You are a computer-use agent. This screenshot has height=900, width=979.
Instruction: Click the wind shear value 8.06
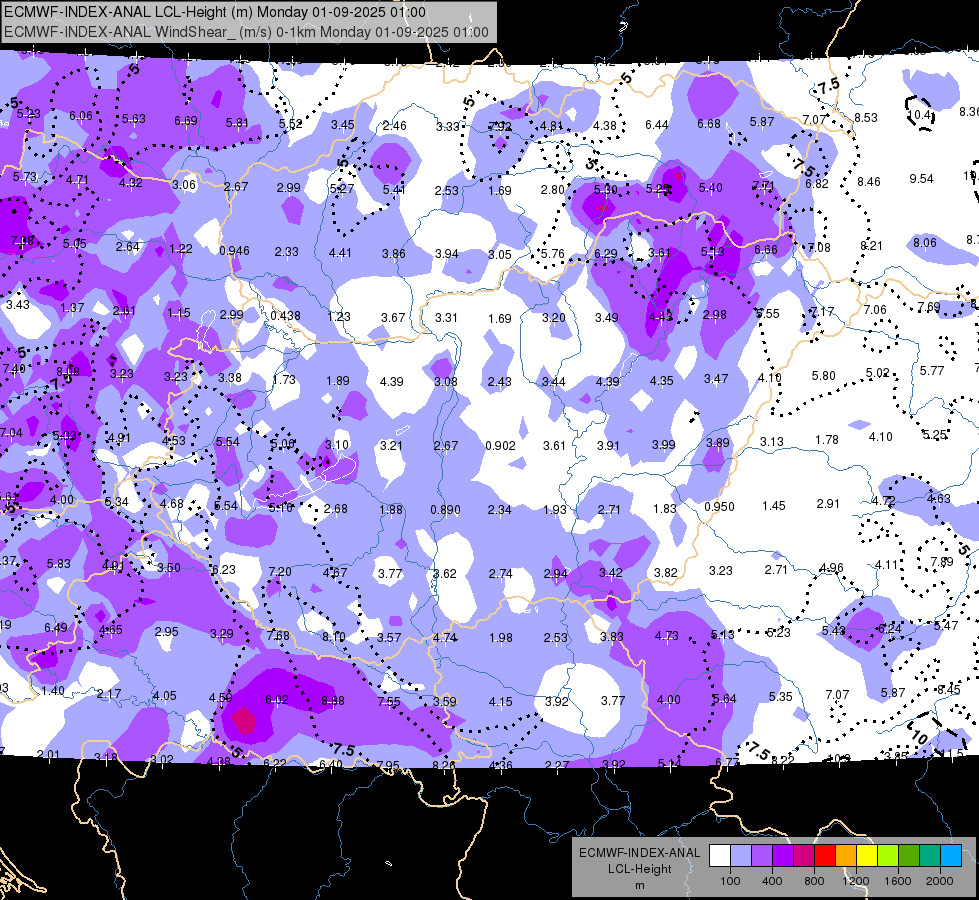point(925,242)
